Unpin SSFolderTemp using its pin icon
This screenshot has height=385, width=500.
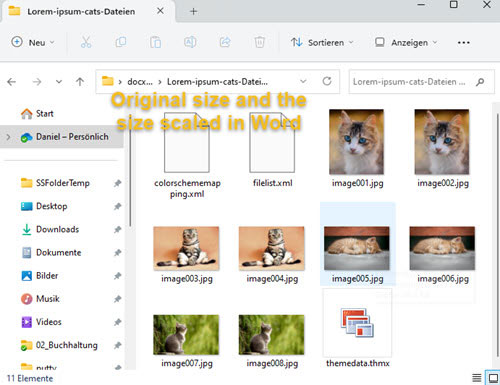117,183
